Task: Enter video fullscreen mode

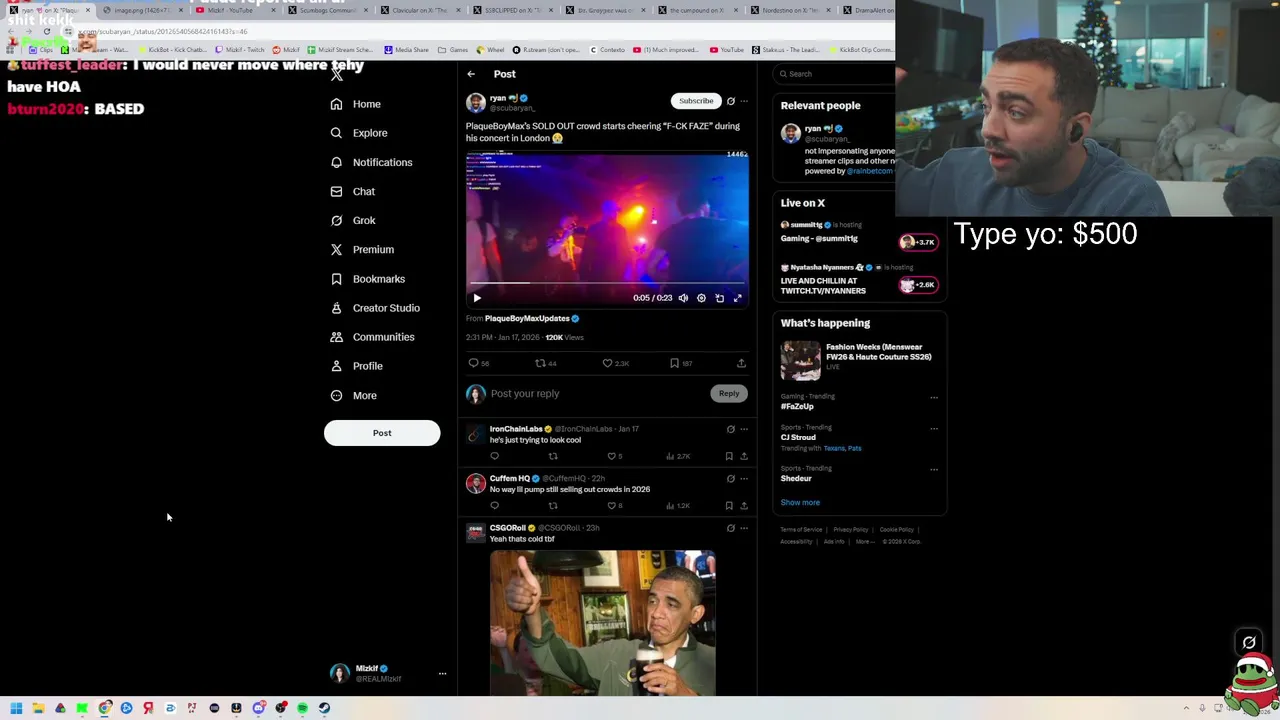Action: tap(738, 298)
